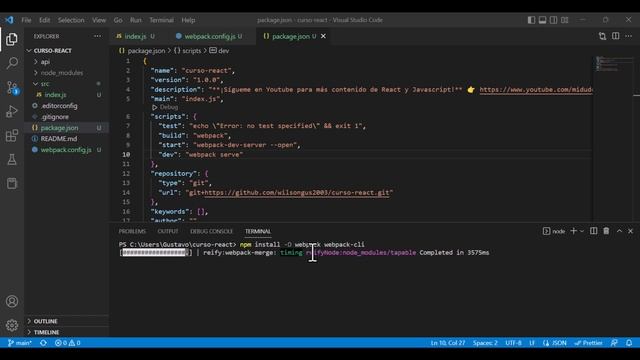Split the terminal
This screenshot has height=360, width=640.
[x=593, y=231]
